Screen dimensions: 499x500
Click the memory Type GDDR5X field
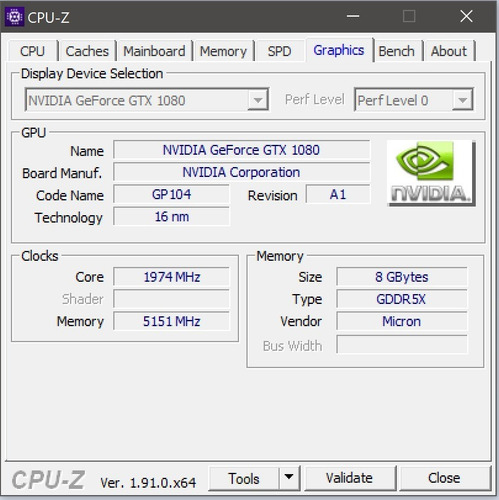[402, 299]
